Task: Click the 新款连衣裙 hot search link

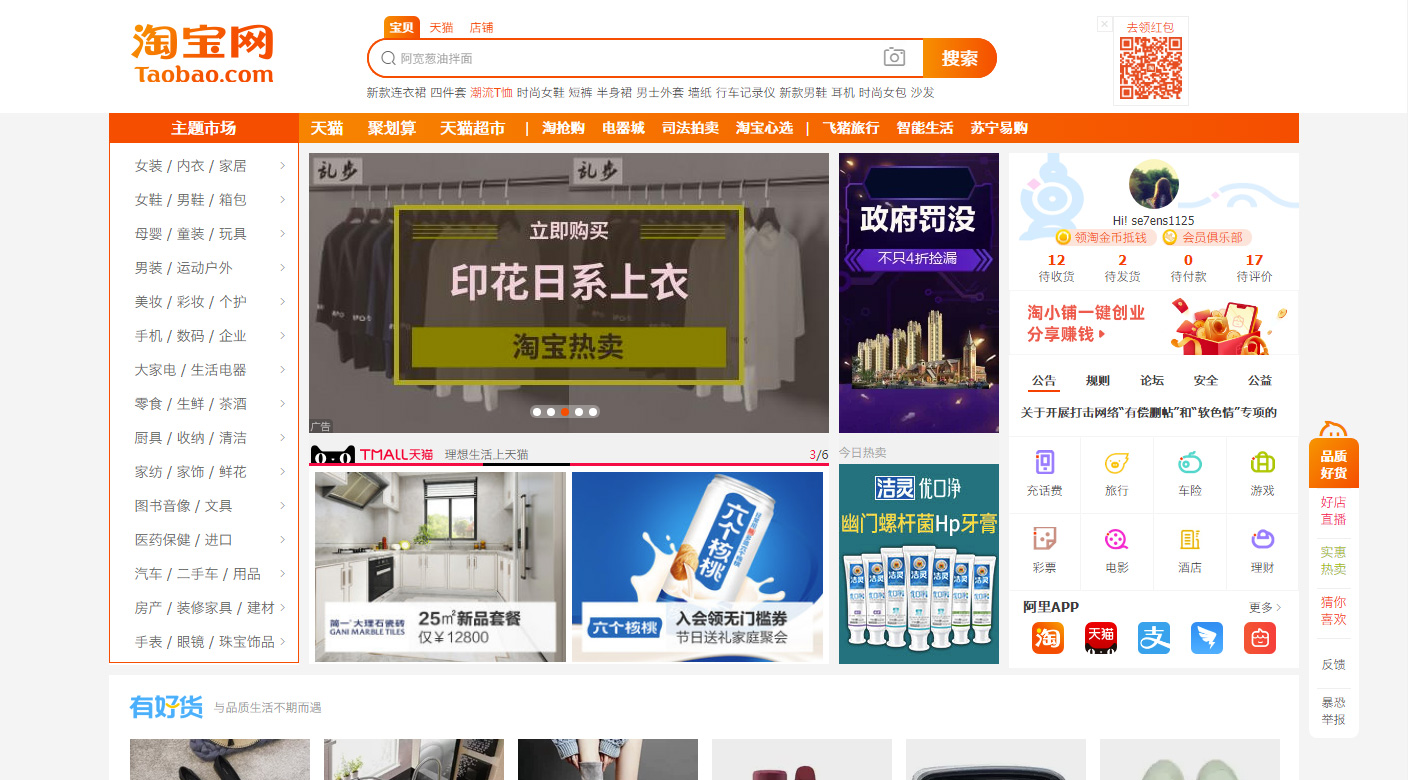Action: (x=396, y=92)
